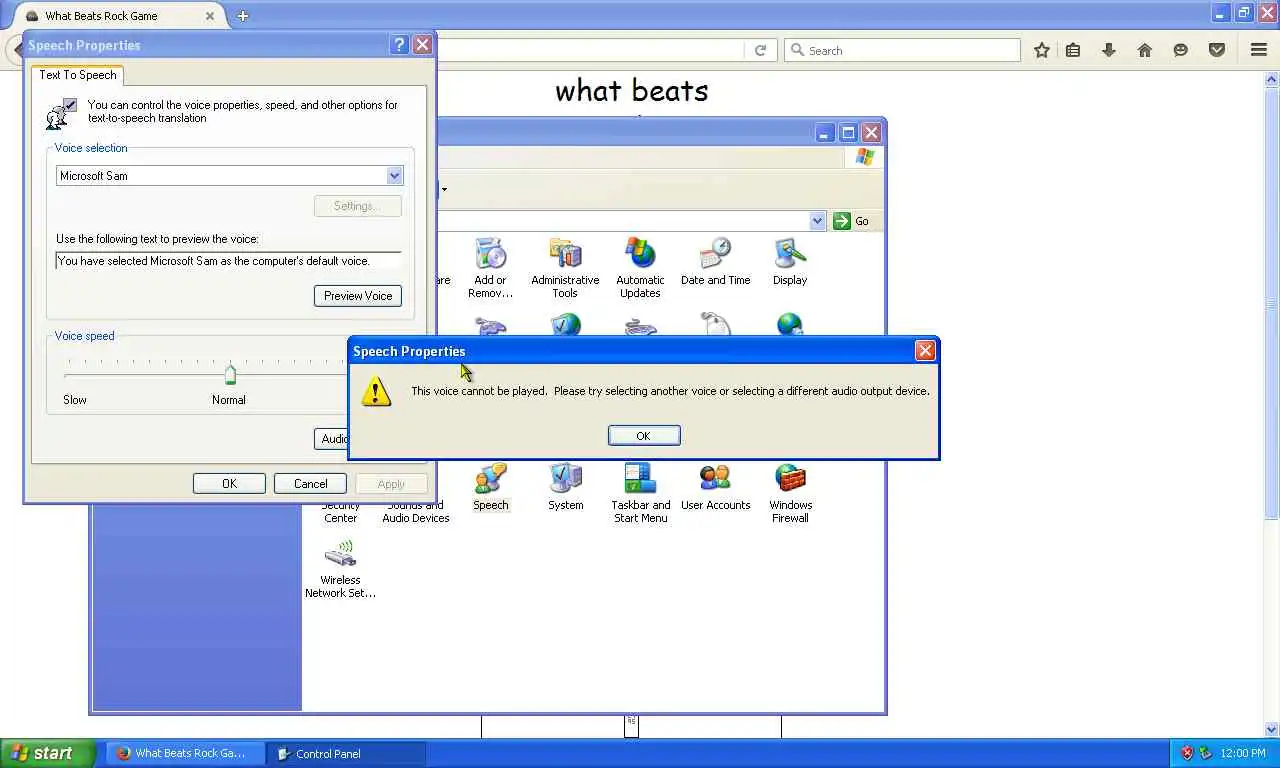Open Firefox hamburger menu
Screen dimensions: 1280x768
coord(1258,50)
